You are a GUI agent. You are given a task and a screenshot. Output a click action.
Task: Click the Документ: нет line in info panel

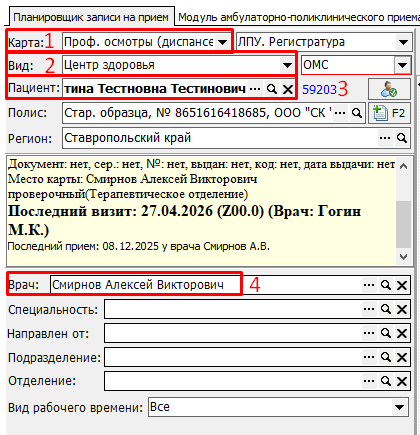(201, 164)
